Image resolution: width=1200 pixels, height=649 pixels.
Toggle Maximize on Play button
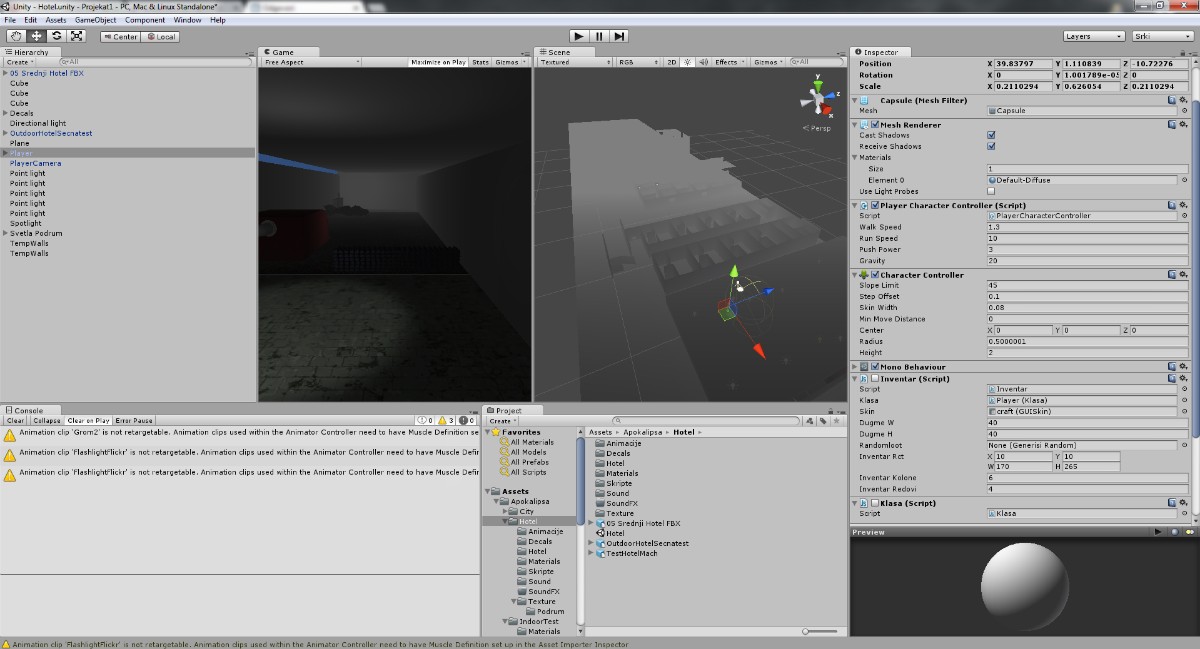click(x=438, y=62)
